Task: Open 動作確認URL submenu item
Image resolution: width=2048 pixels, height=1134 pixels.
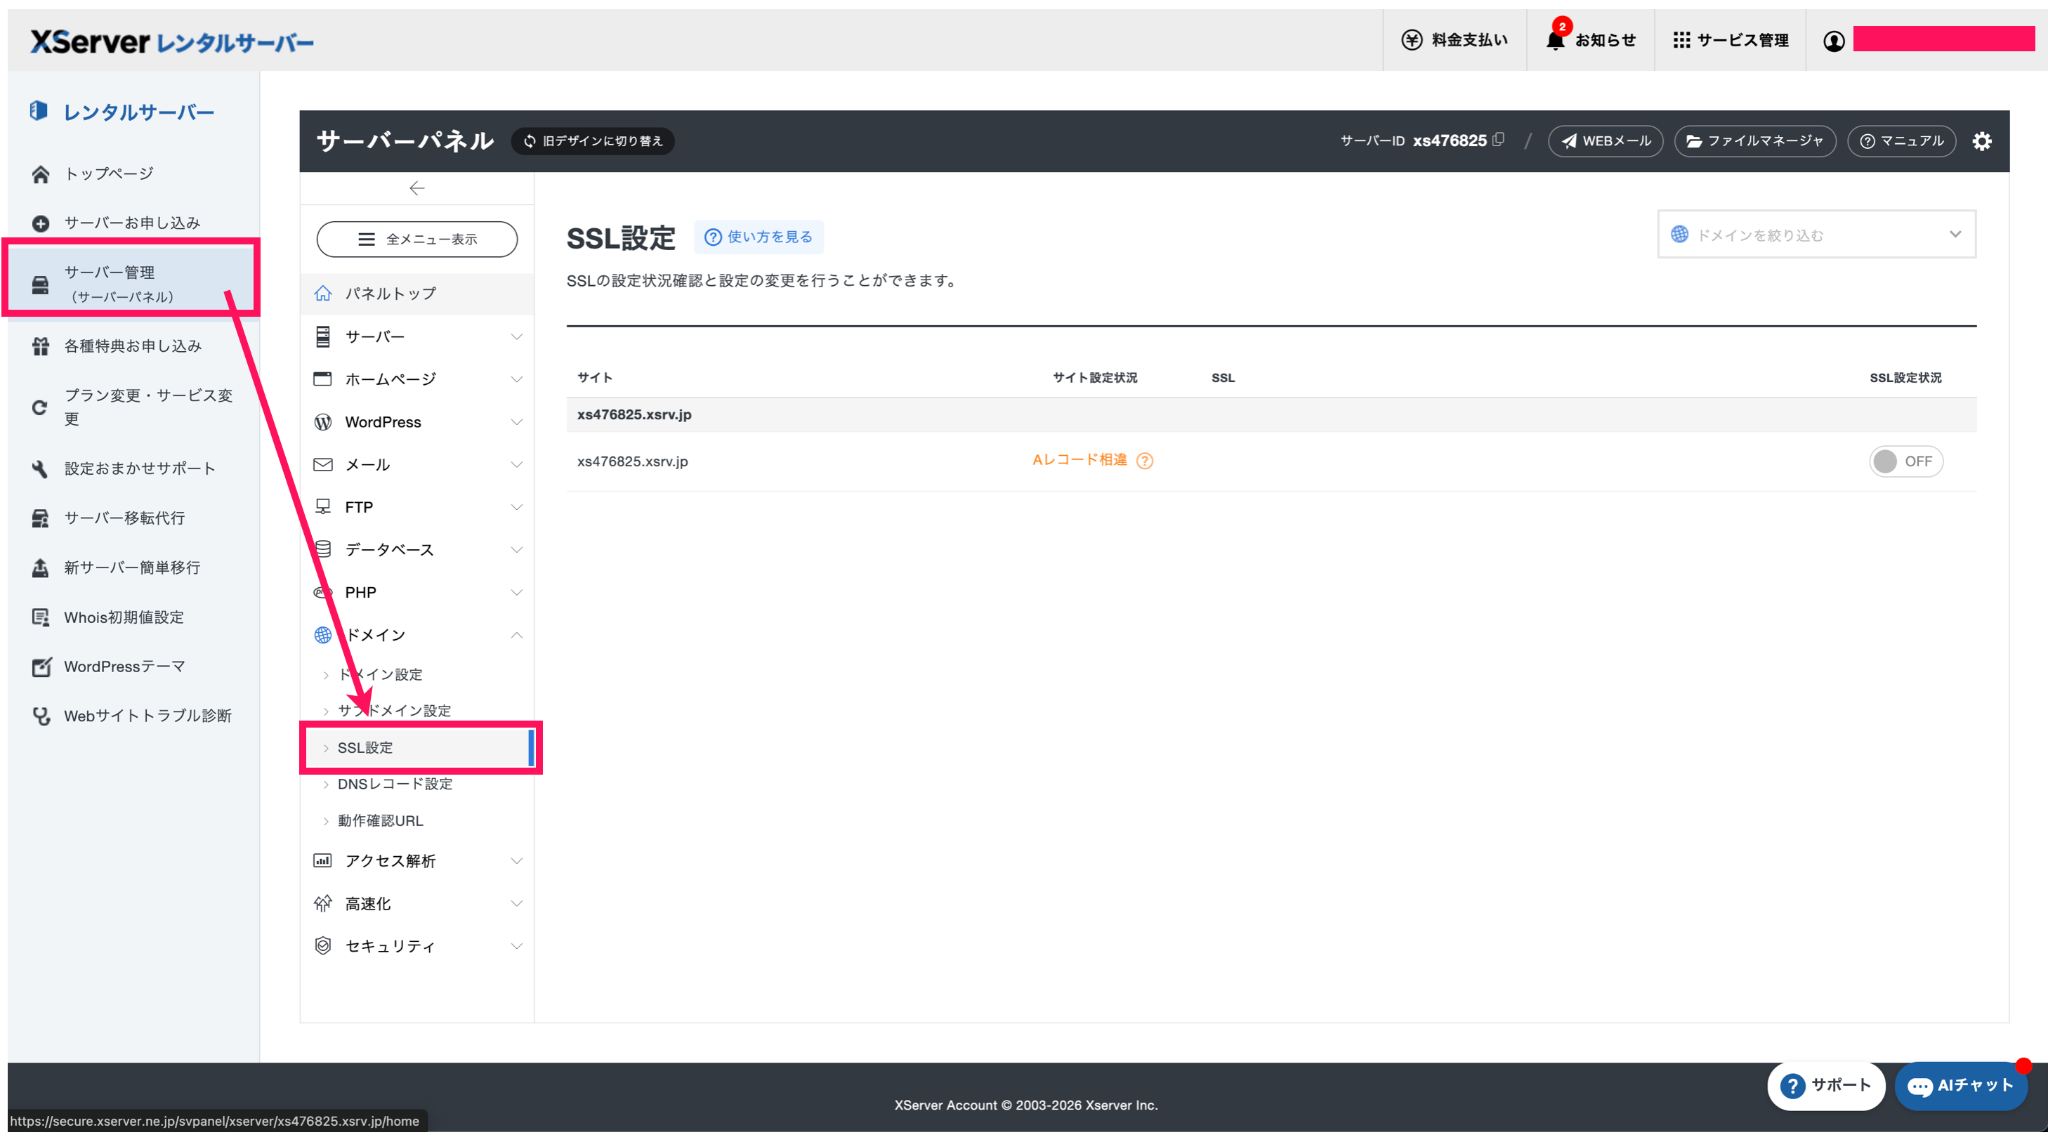Action: tap(380, 821)
